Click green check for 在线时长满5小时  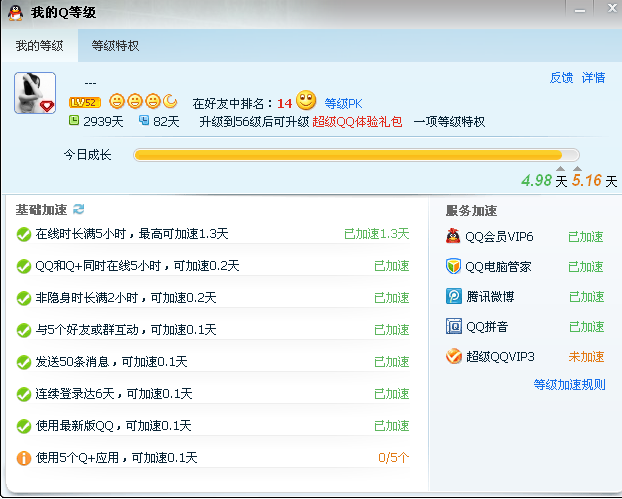(24, 234)
